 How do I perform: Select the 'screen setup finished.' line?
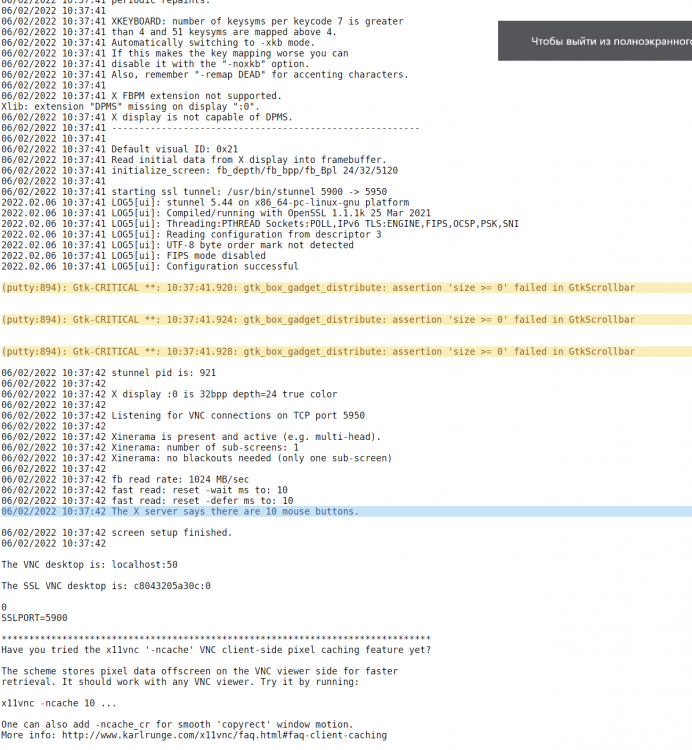point(116,532)
